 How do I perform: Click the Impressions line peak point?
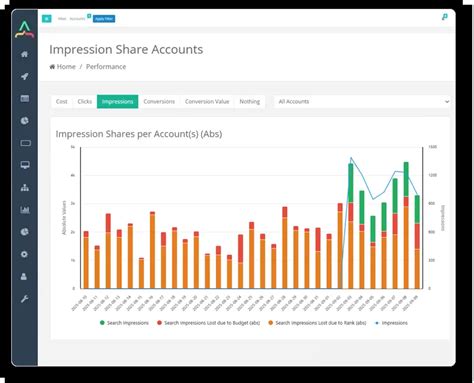pos(351,158)
